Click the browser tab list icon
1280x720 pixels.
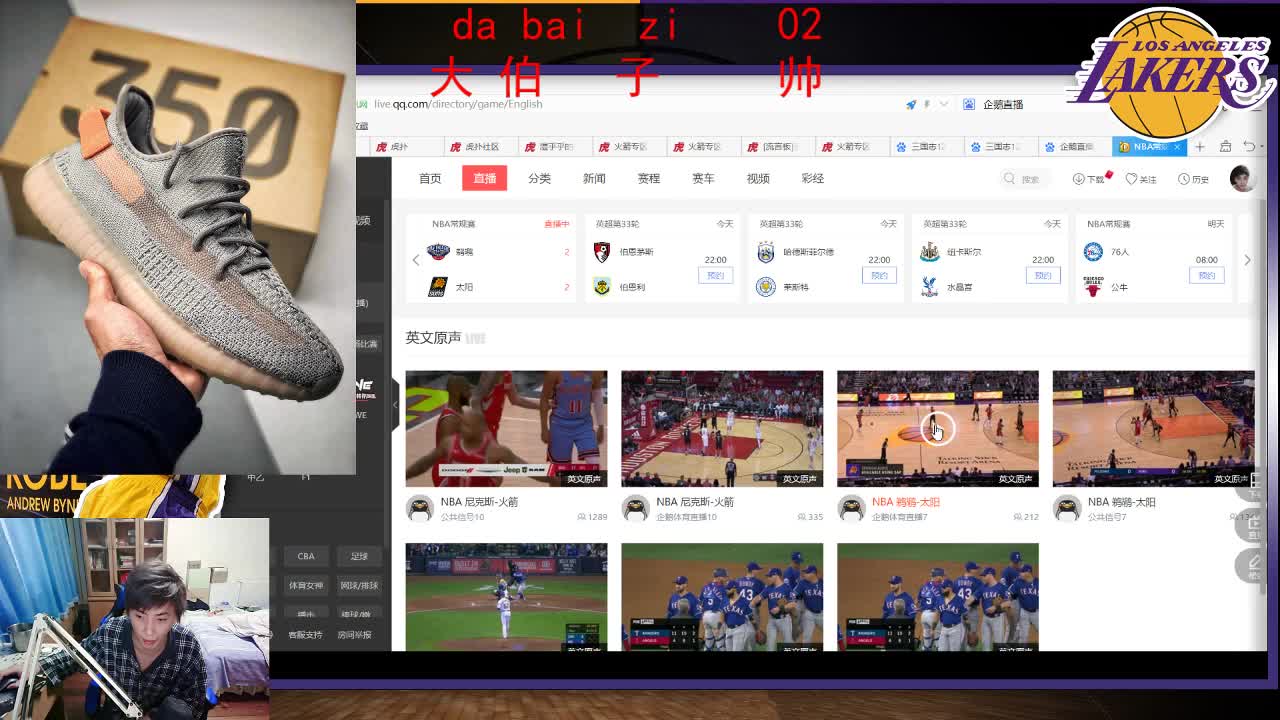1225,147
